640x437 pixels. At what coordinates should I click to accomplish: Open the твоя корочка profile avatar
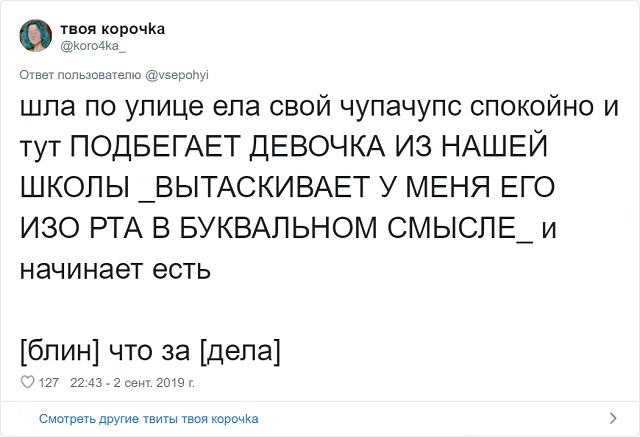click(x=35, y=37)
